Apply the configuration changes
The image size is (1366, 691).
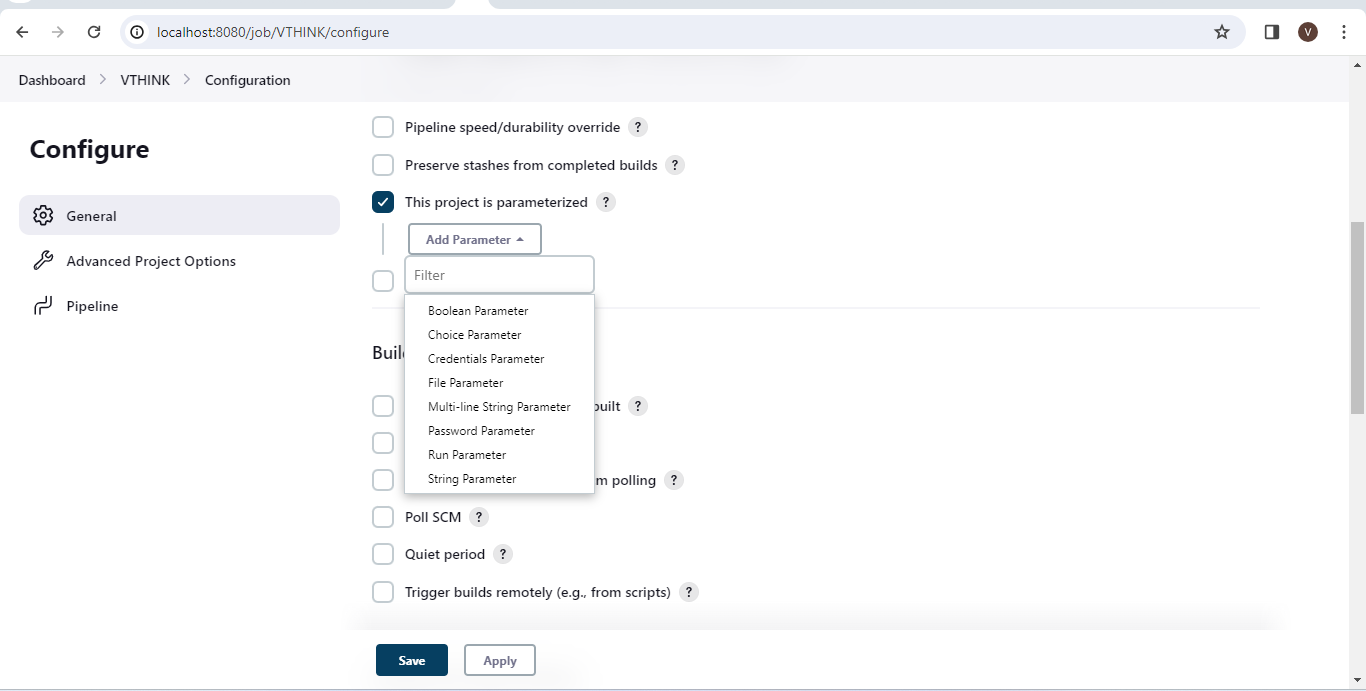coord(500,660)
